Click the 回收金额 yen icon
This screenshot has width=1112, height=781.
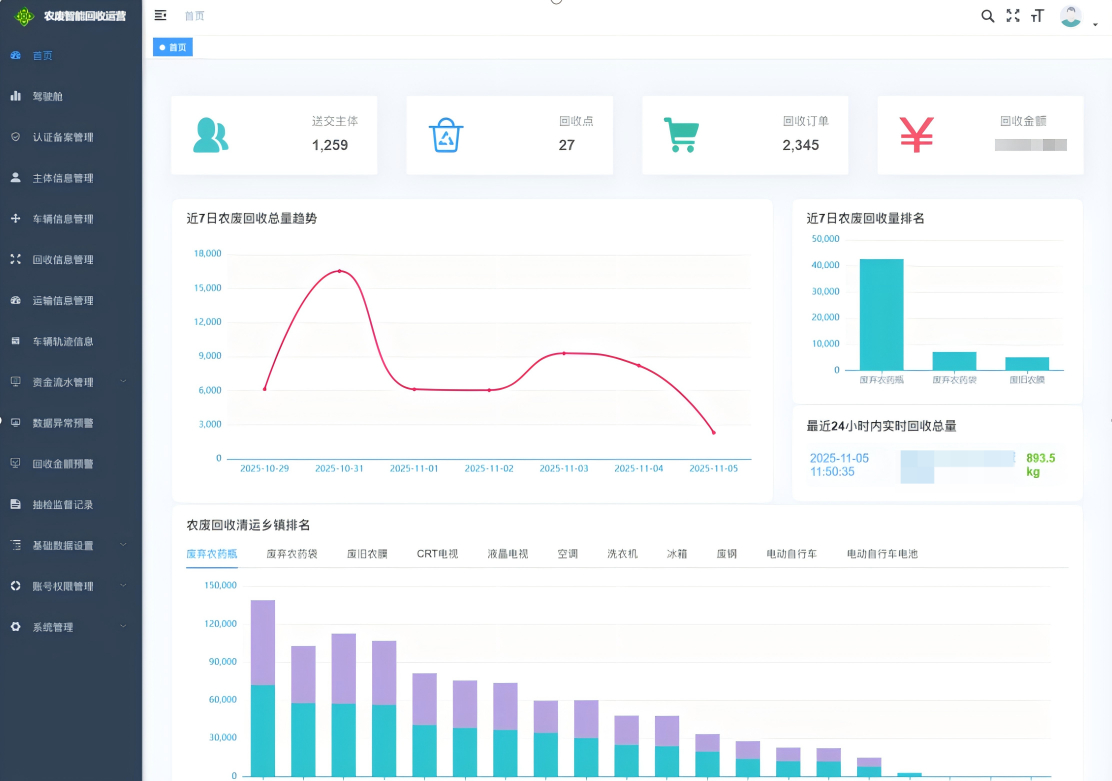[916, 136]
